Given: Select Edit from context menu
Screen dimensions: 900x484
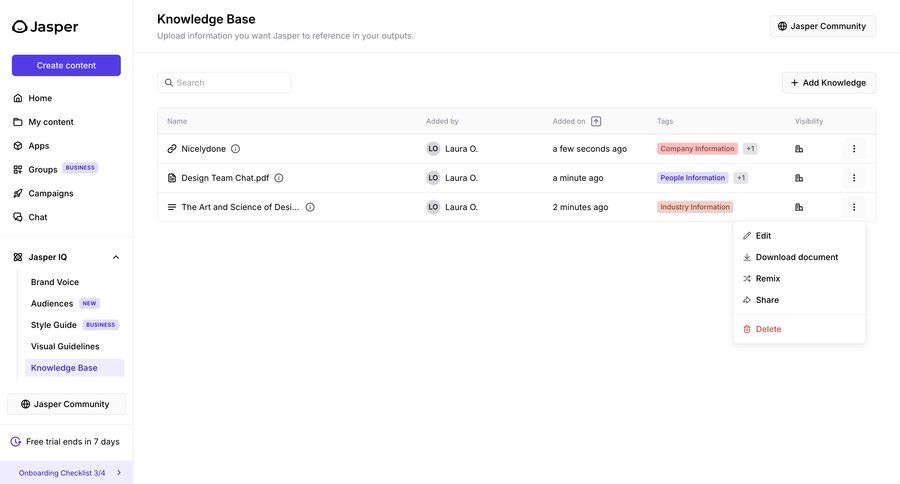Looking at the screenshot, I should click(x=799, y=236).
